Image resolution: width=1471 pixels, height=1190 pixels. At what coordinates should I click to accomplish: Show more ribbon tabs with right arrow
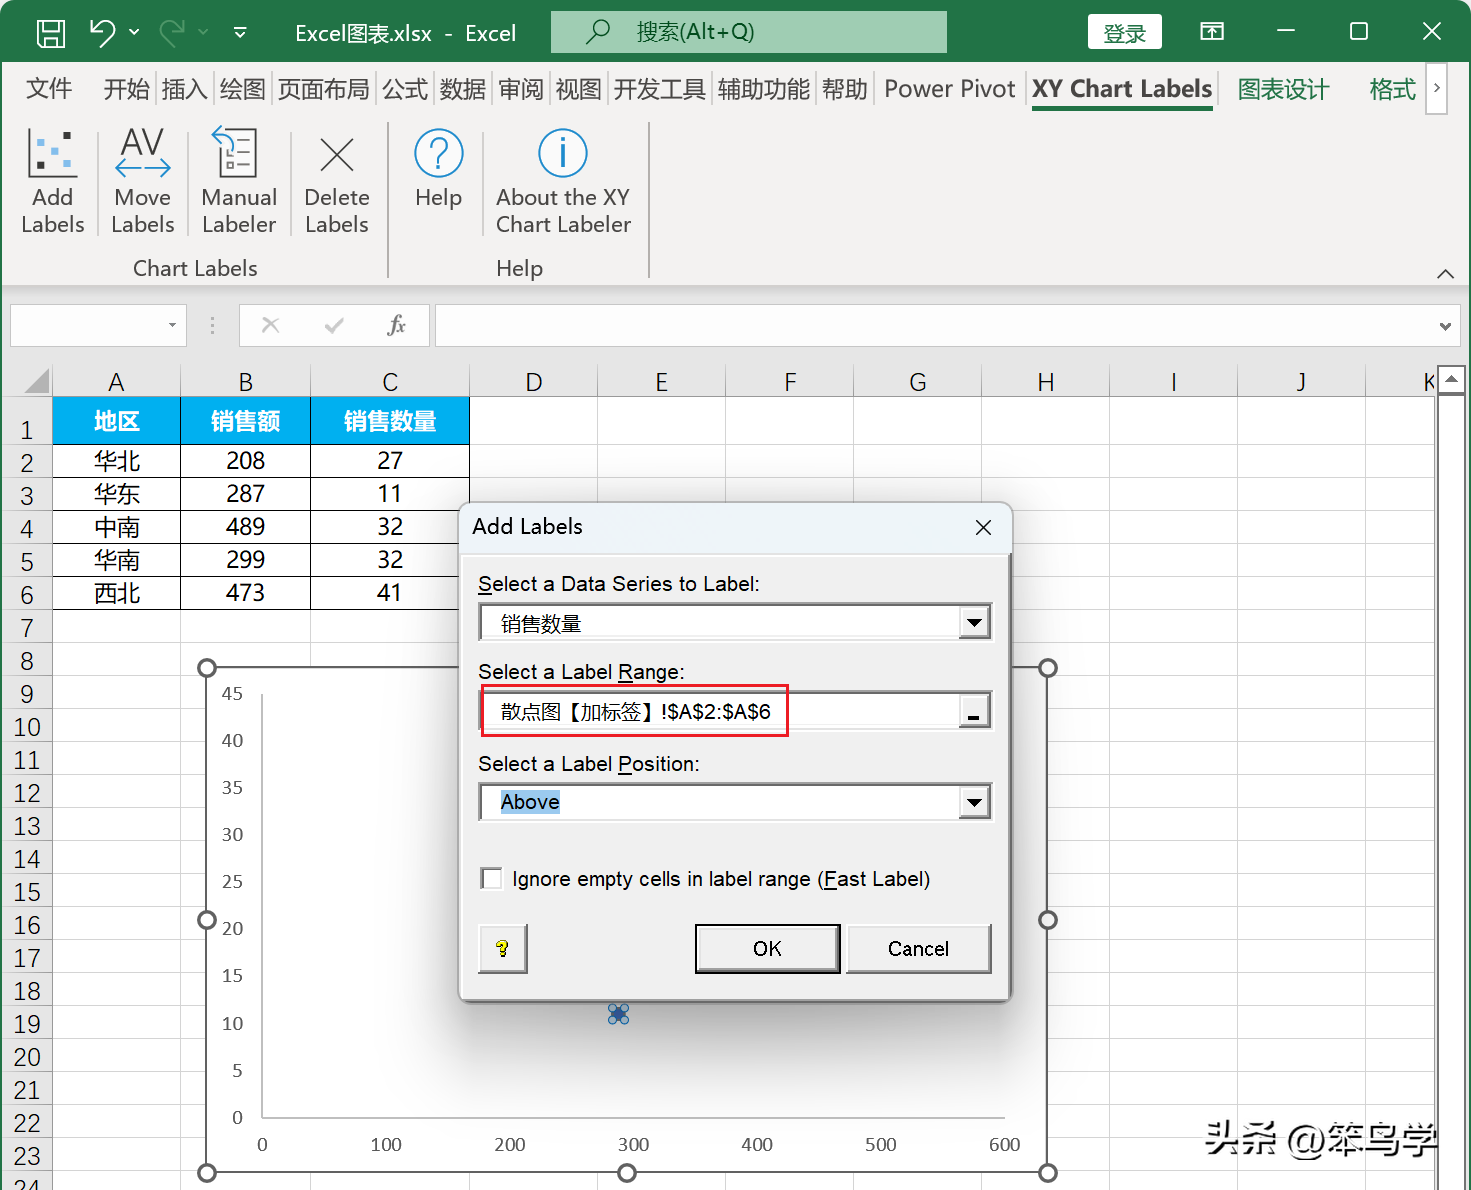(x=1436, y=88)
